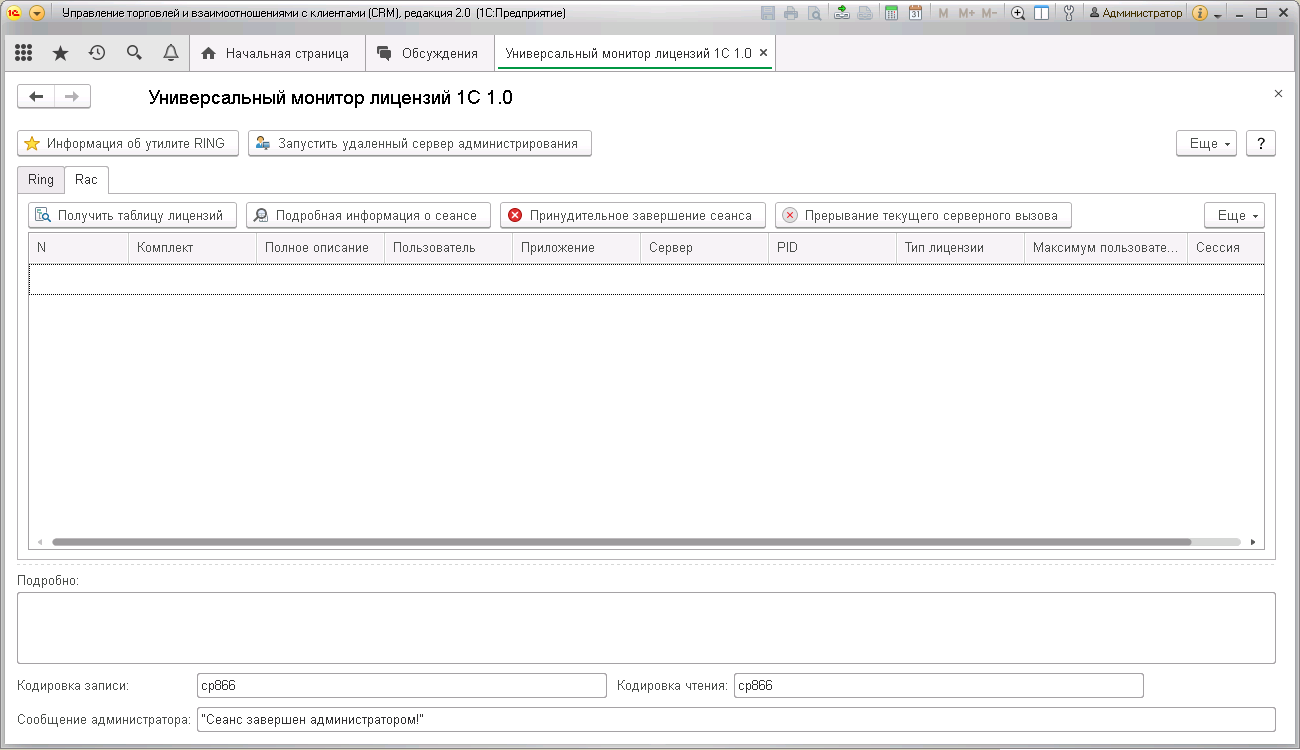Open the top Еще dropdown

point(1207,143)
